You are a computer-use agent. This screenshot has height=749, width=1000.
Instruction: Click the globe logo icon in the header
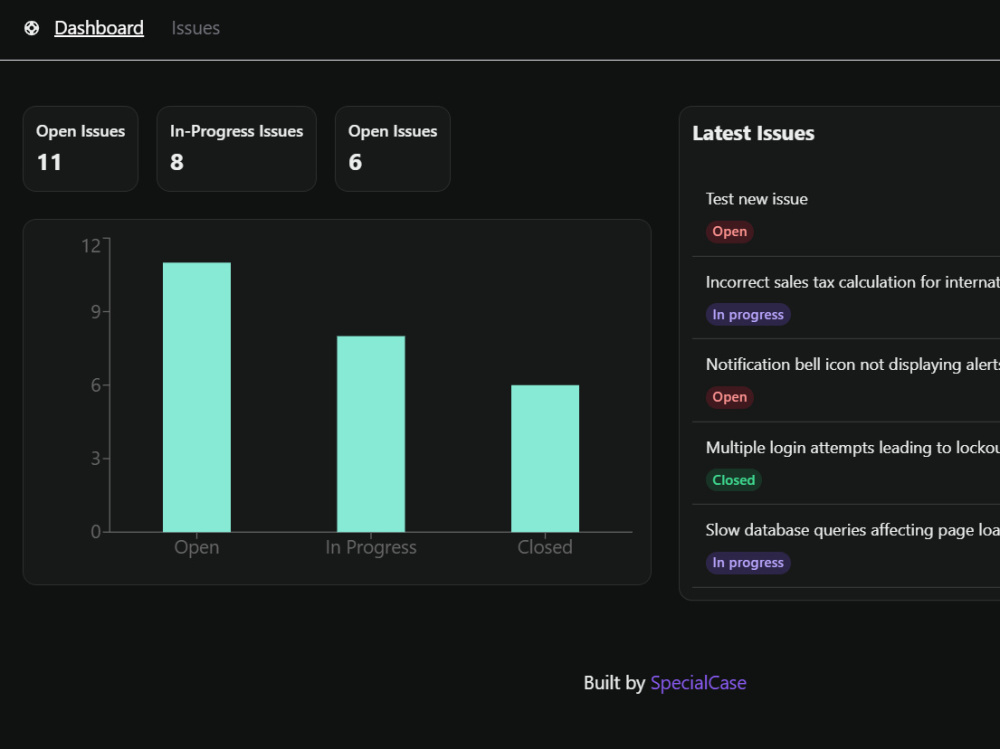tap(32, 28)
